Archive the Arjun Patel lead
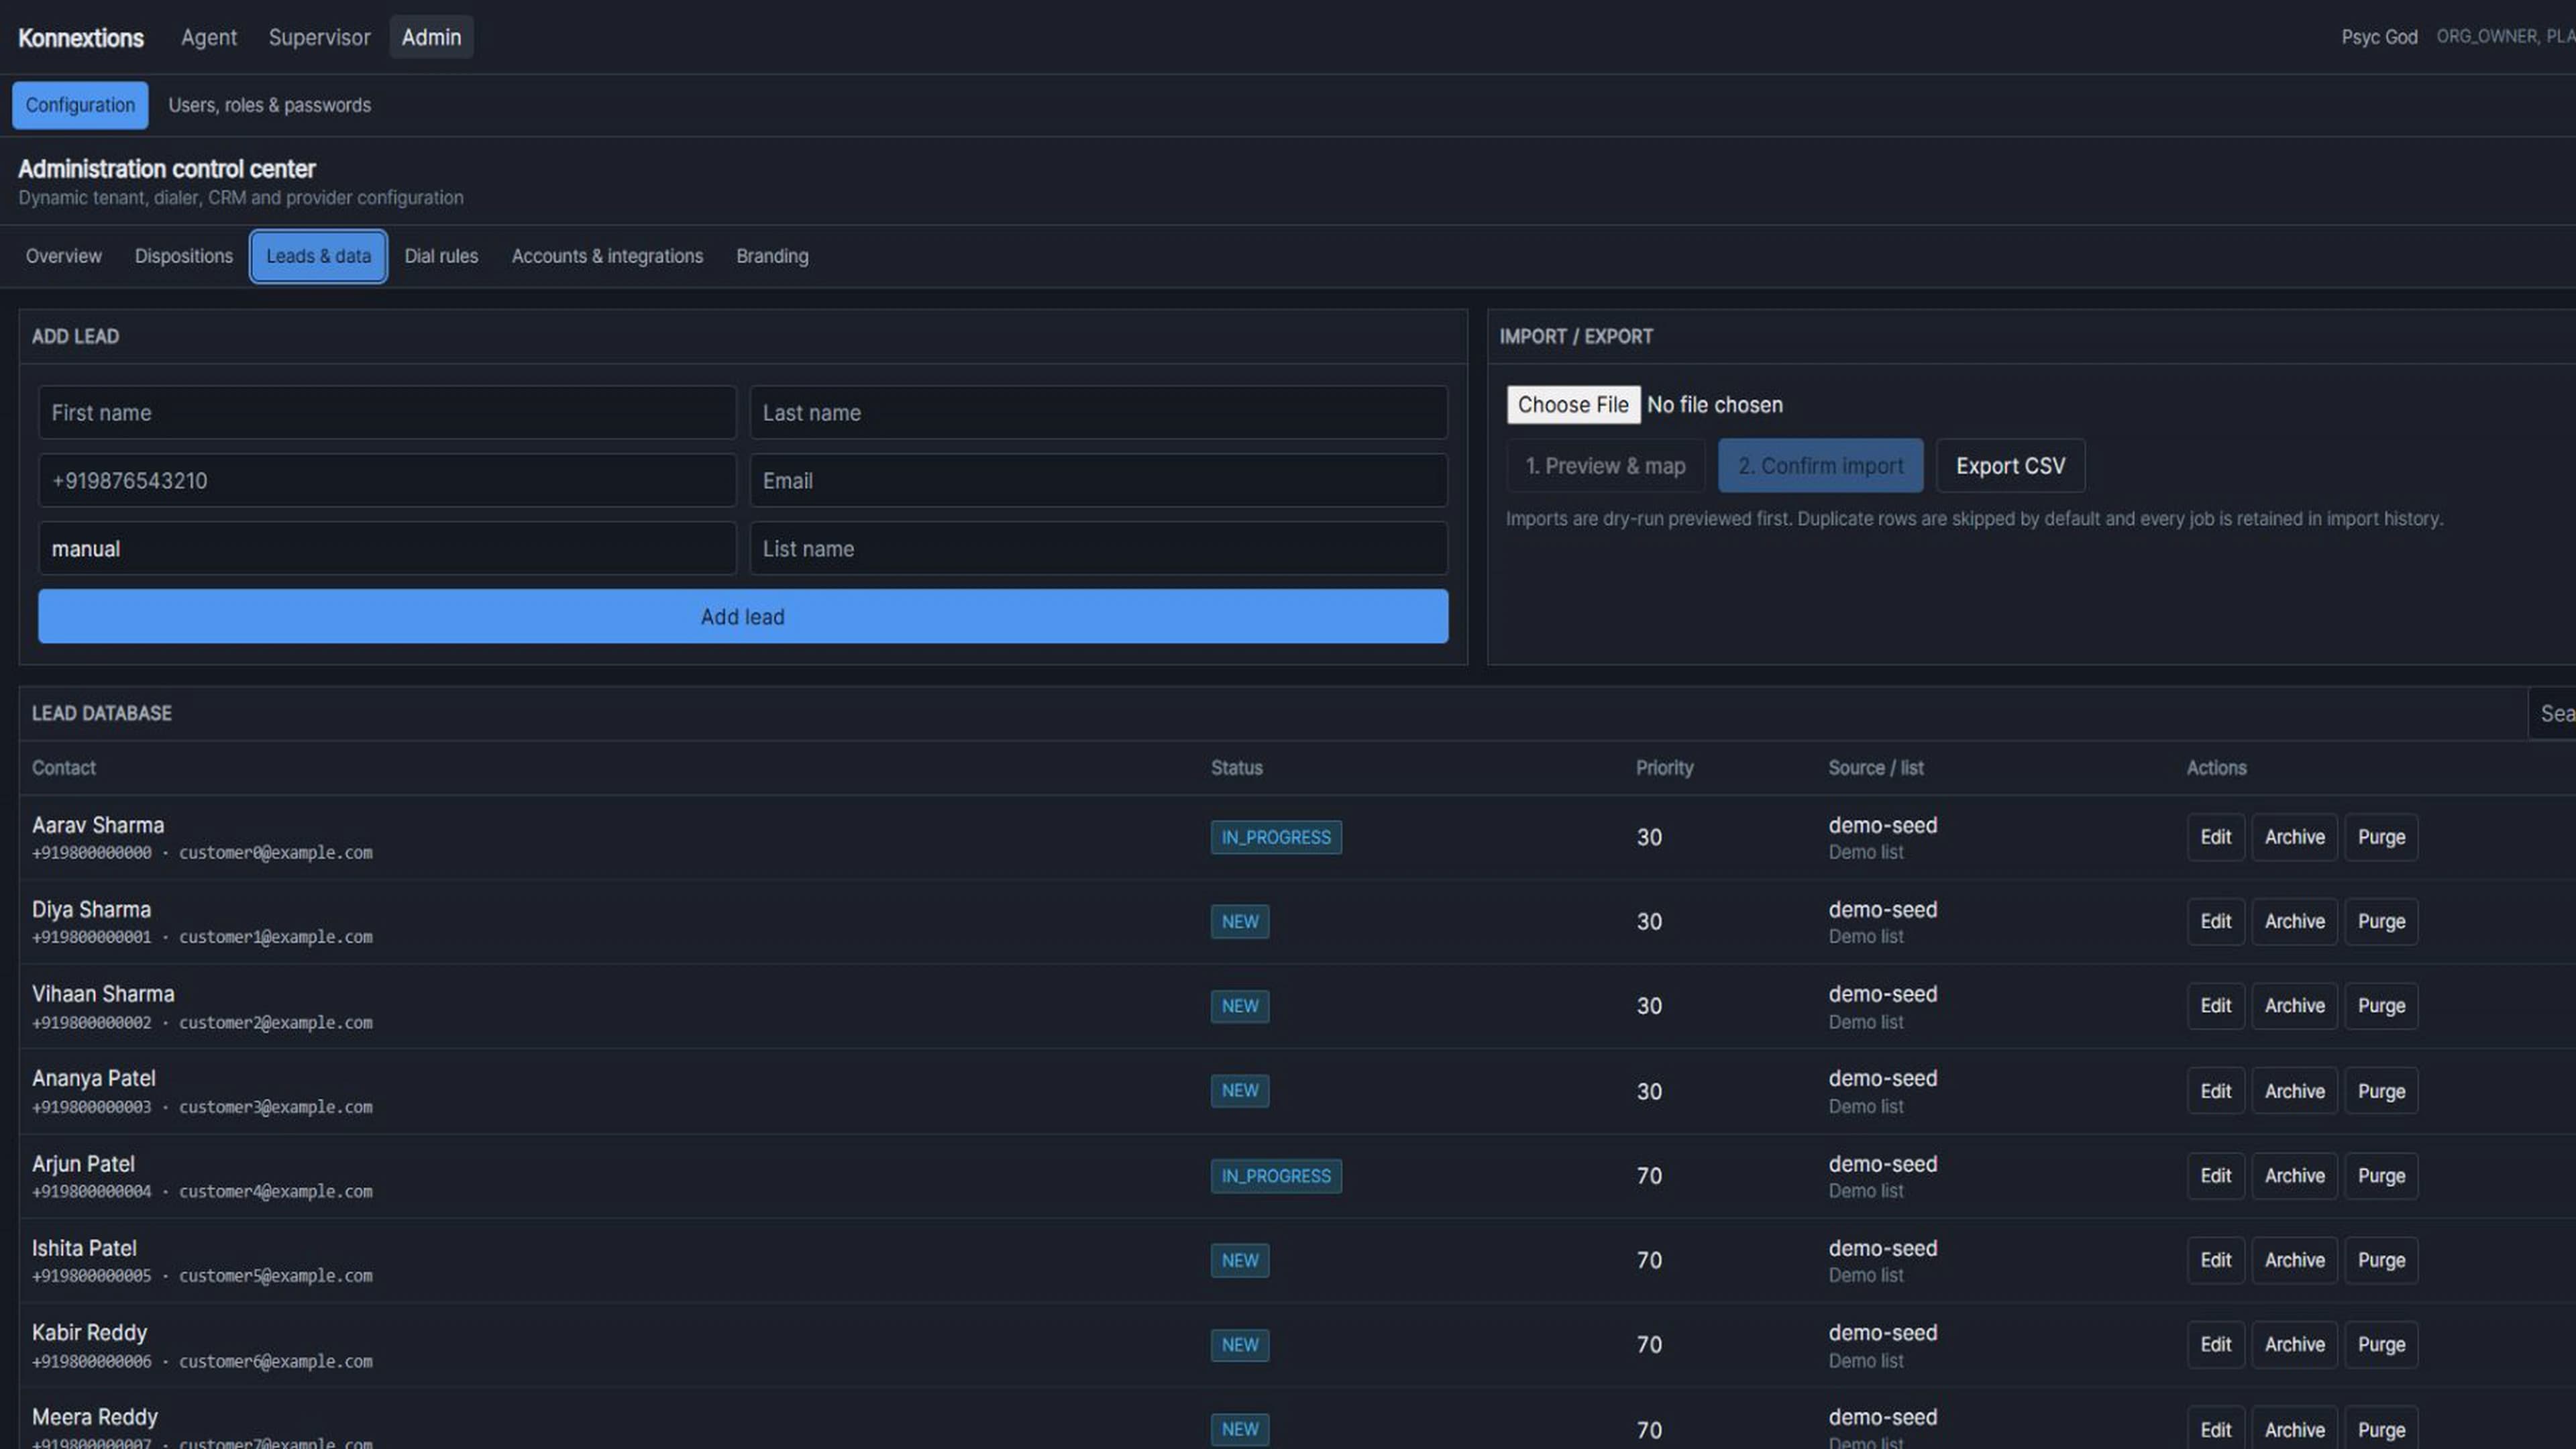The width and height of the screenshot is (2576, 1449). click(2294, 1176)
